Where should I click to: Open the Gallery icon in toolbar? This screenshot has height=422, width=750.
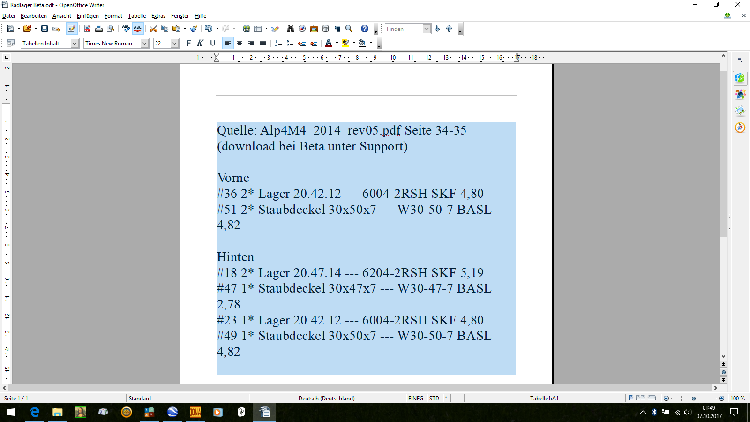[314, 29]
